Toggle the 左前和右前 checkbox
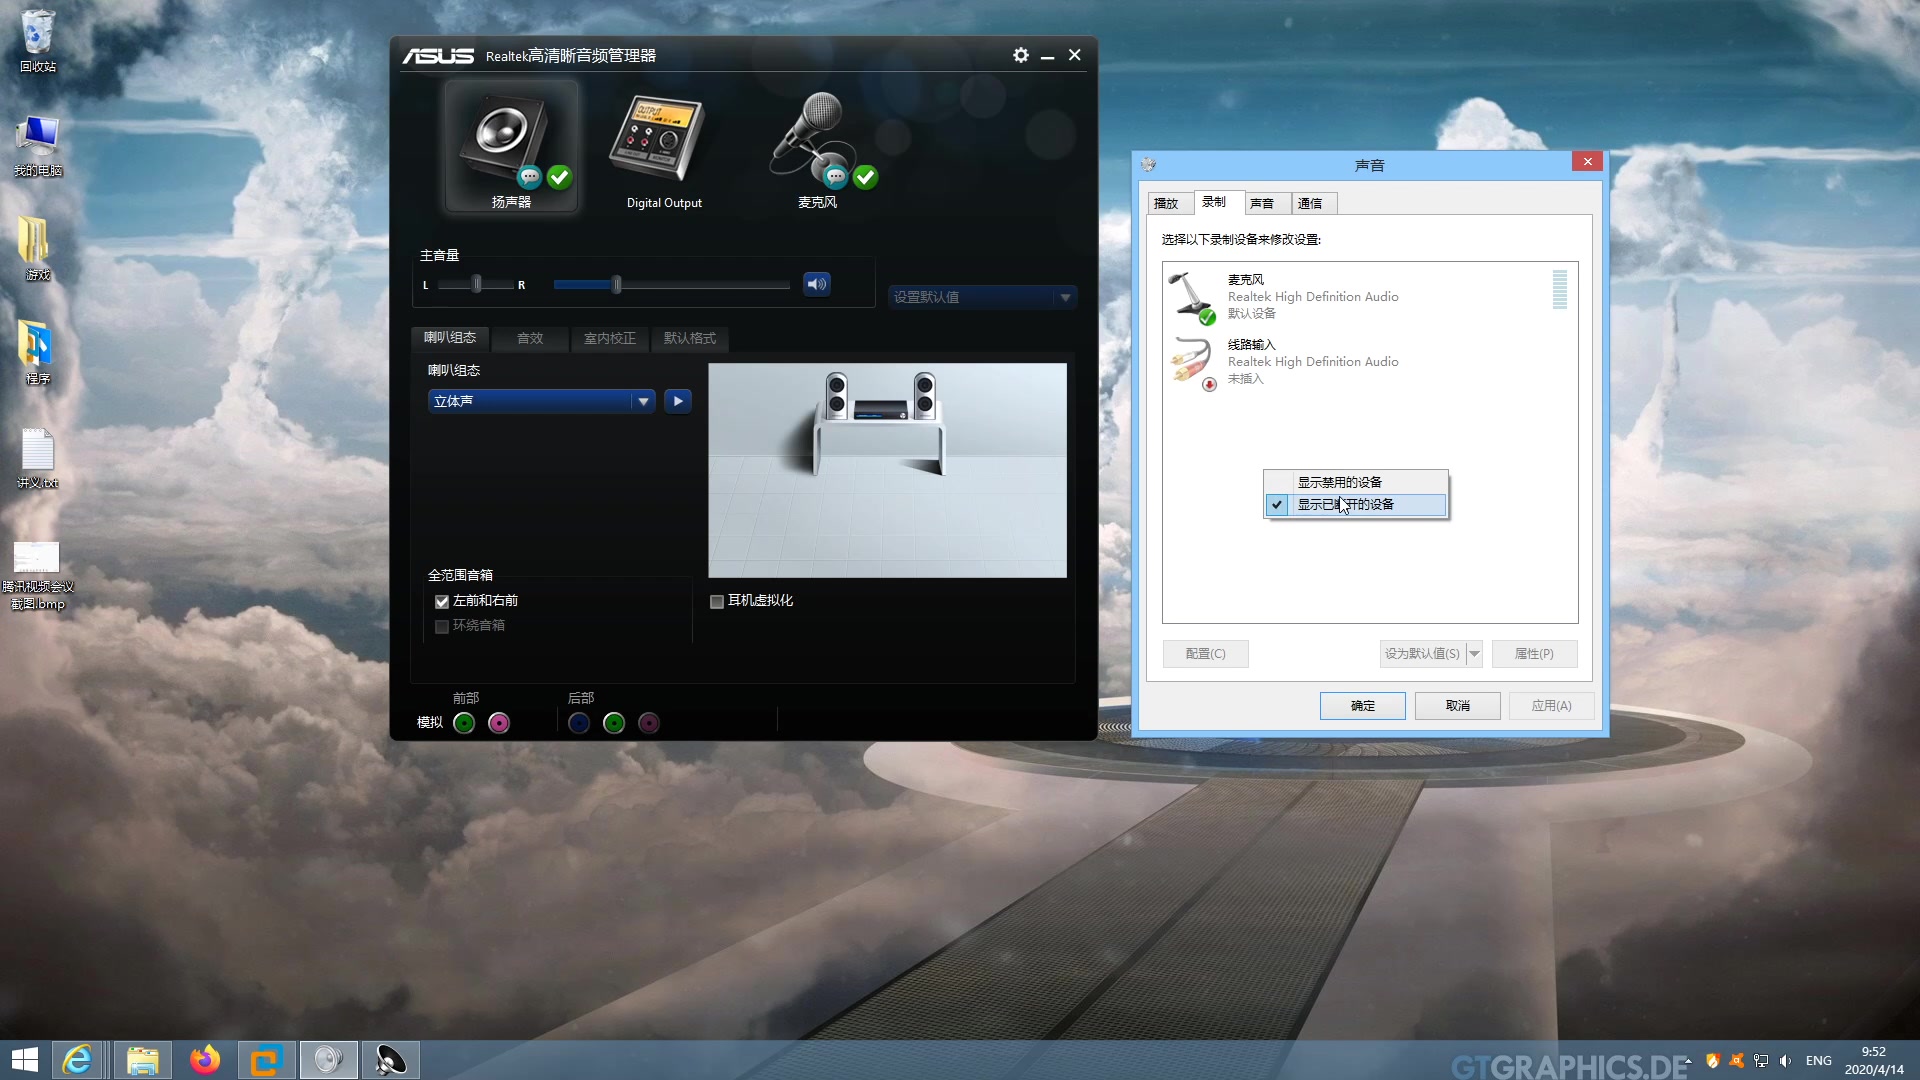Image resolution: width=1920 pixels, height=1080 pixels. (x=442, y=601)
